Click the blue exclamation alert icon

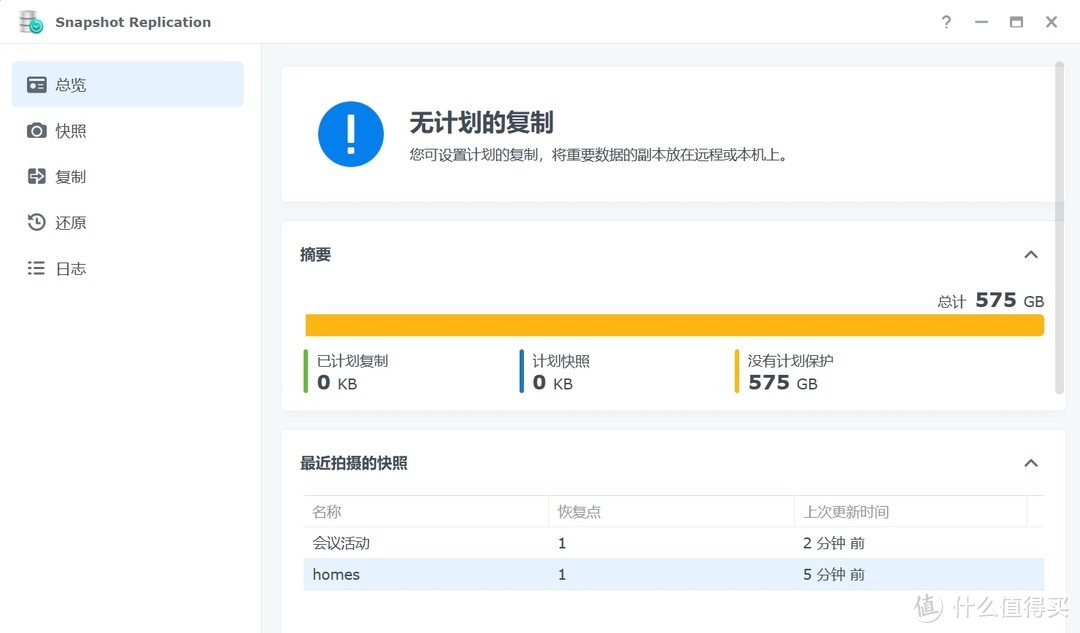click(x=351, y=134)
